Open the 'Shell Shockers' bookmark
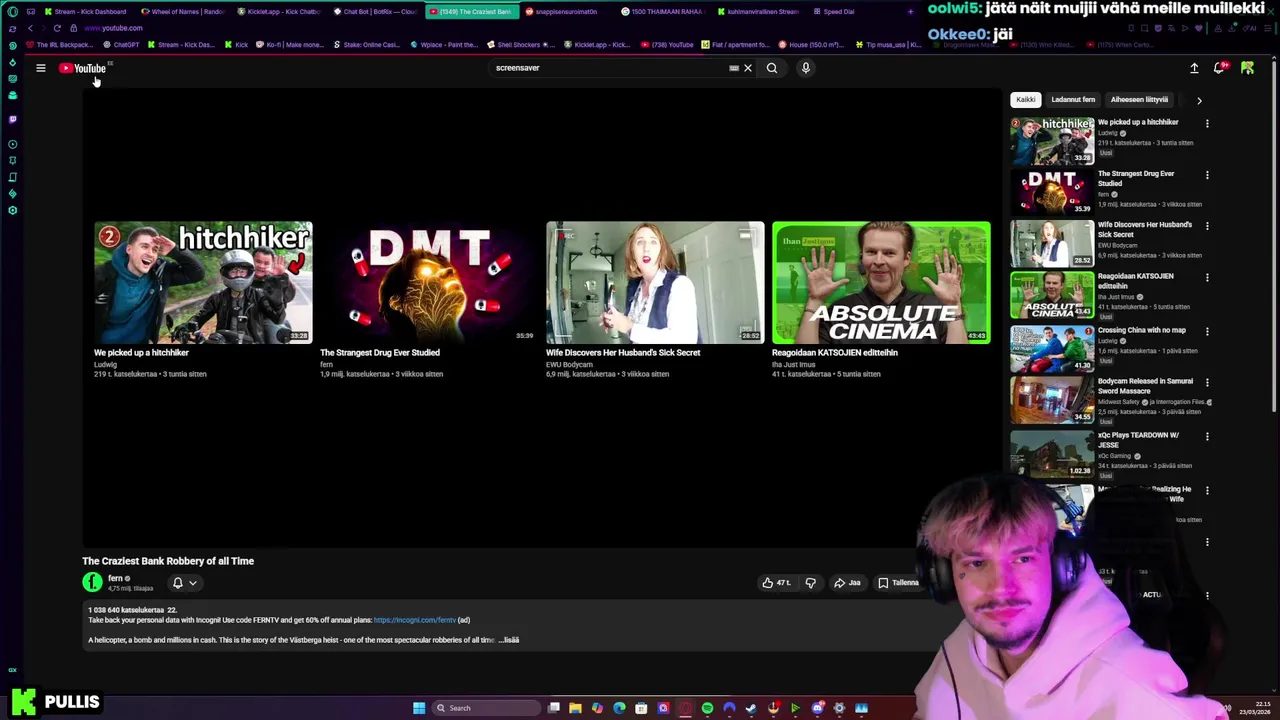This screenshot has height=720, width=1280. click(x=521, y=45)
